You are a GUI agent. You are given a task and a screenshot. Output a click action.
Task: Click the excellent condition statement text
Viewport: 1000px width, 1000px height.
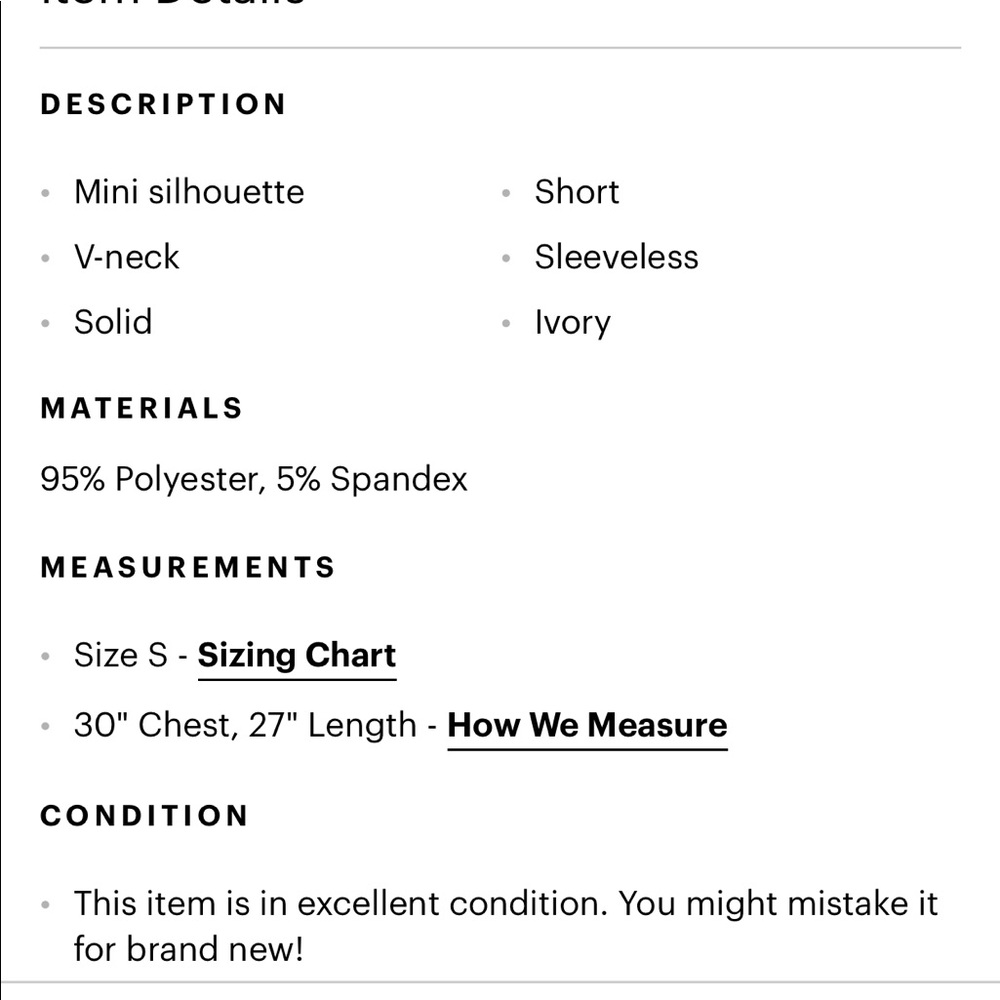point(505,904)
